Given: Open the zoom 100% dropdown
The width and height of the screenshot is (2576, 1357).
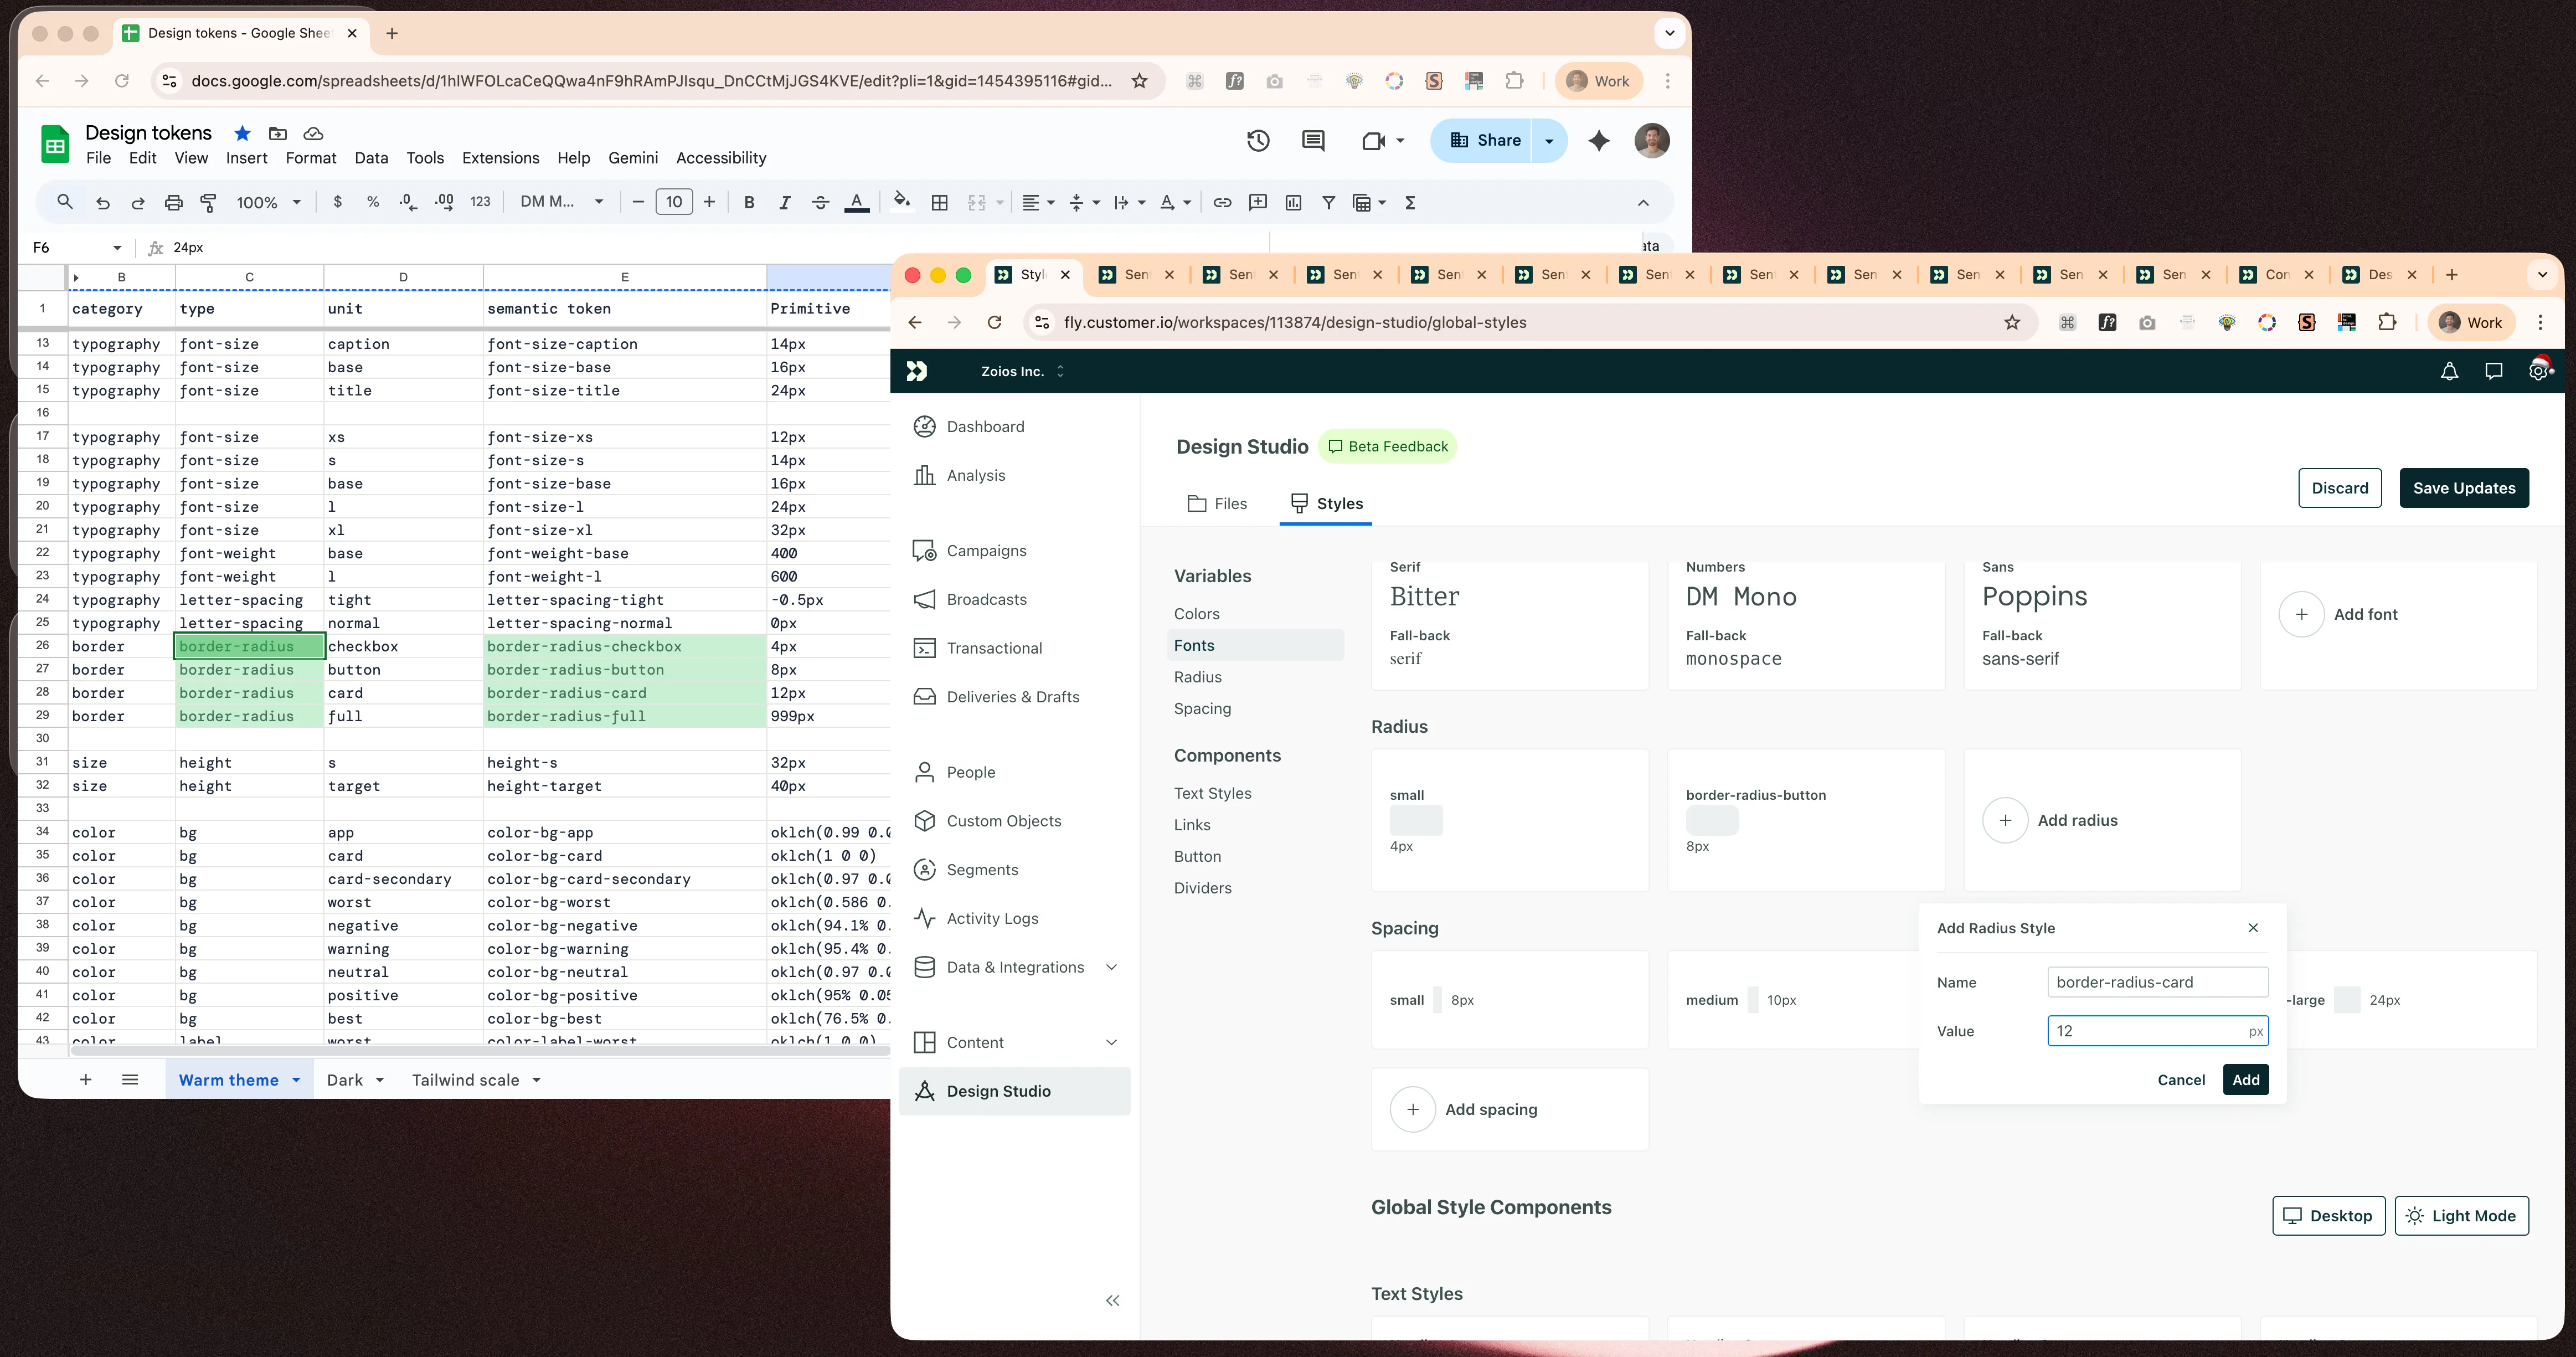Looking at the screenshot, I should [x=268, y=202].
